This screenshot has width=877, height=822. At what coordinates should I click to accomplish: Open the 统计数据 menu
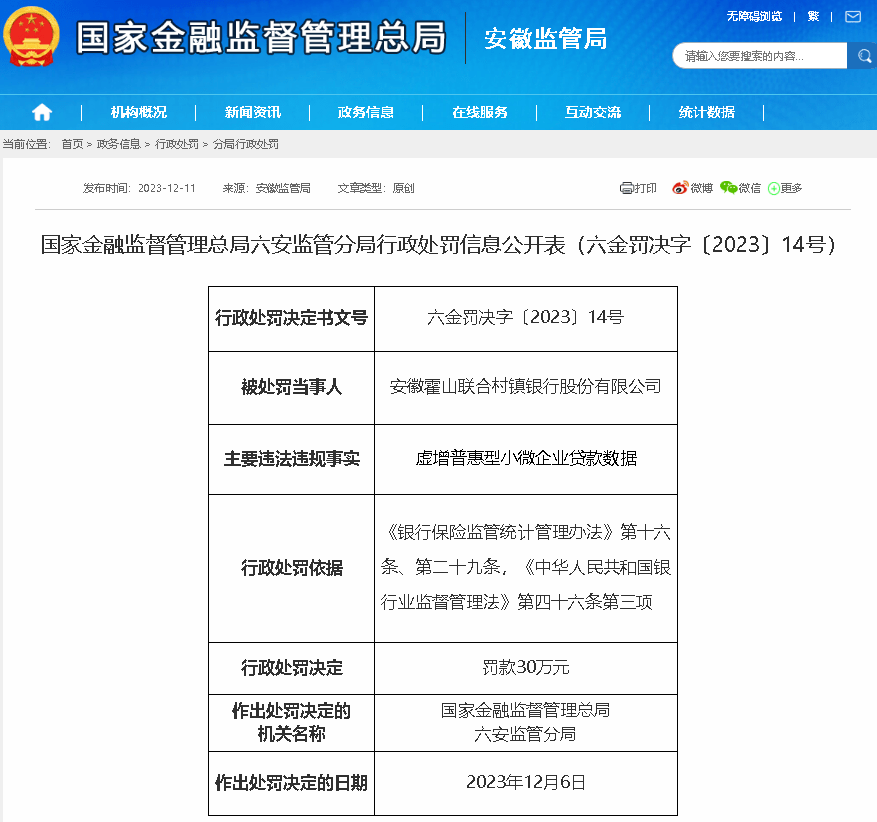[x=706, y=112]
